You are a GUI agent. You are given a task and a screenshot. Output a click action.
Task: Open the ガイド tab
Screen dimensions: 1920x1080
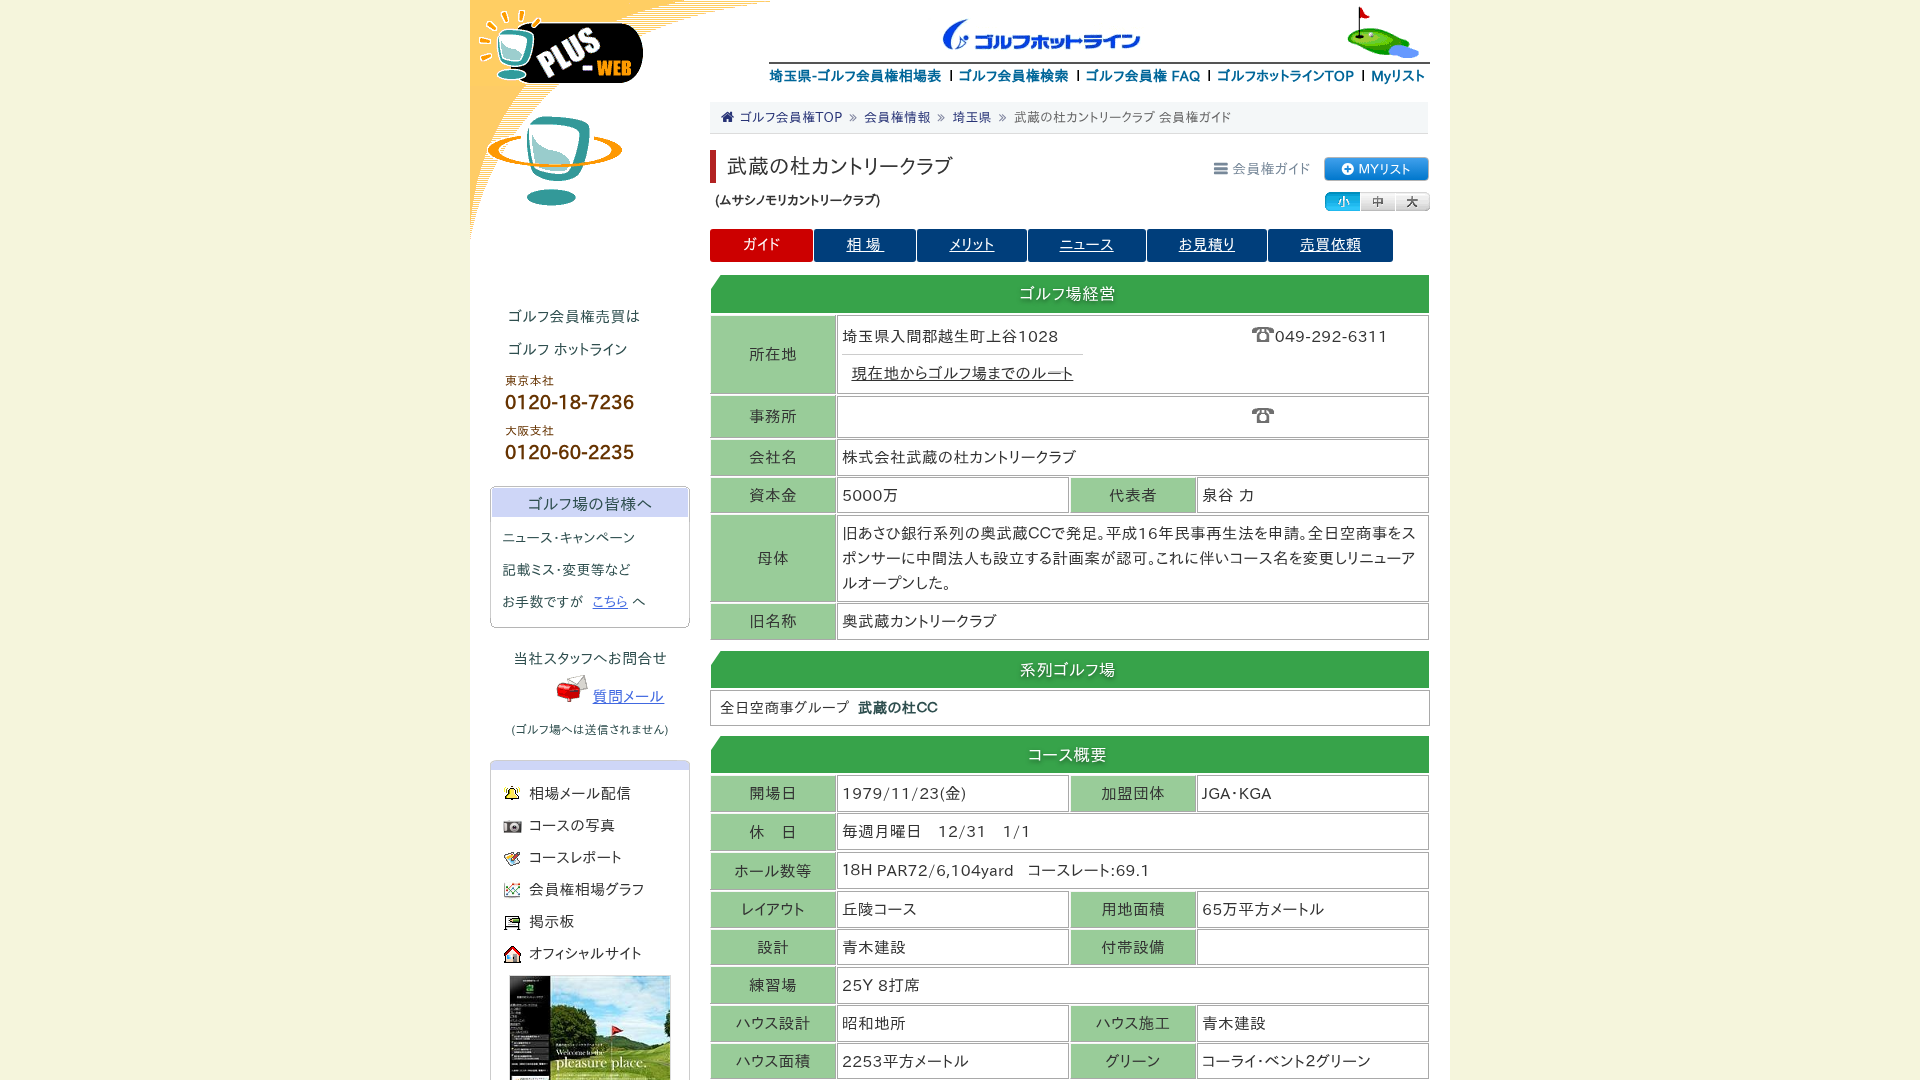761,245
